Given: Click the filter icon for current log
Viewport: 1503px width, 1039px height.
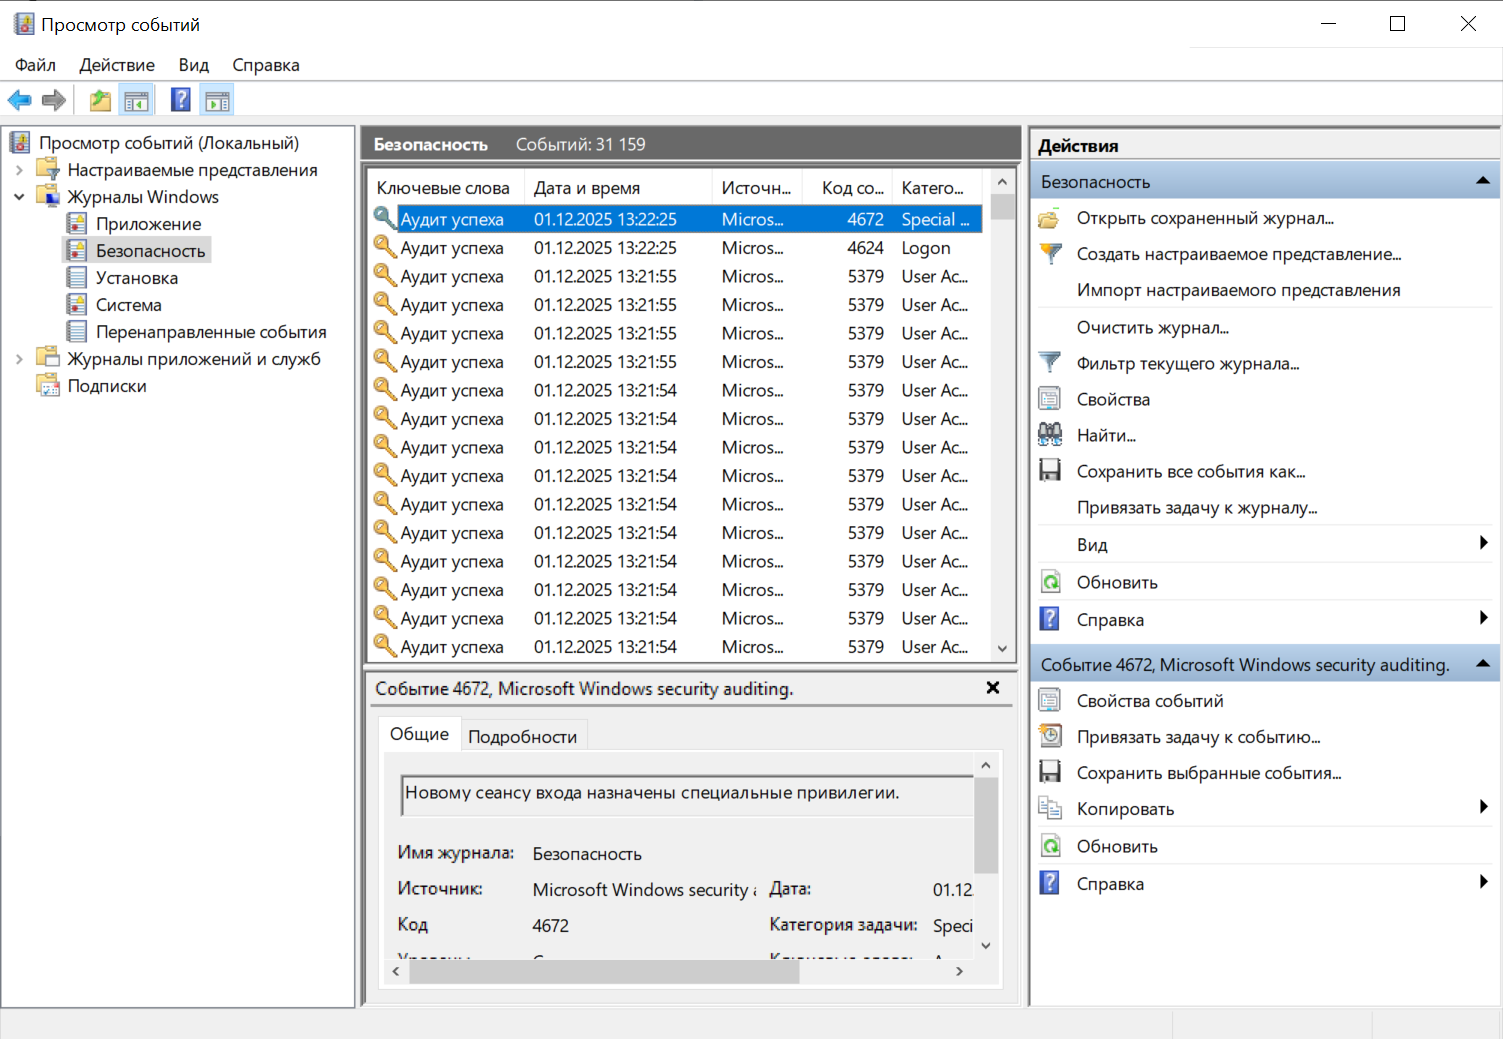Looking at the screenshot, I should click(x=1050, y=363).
